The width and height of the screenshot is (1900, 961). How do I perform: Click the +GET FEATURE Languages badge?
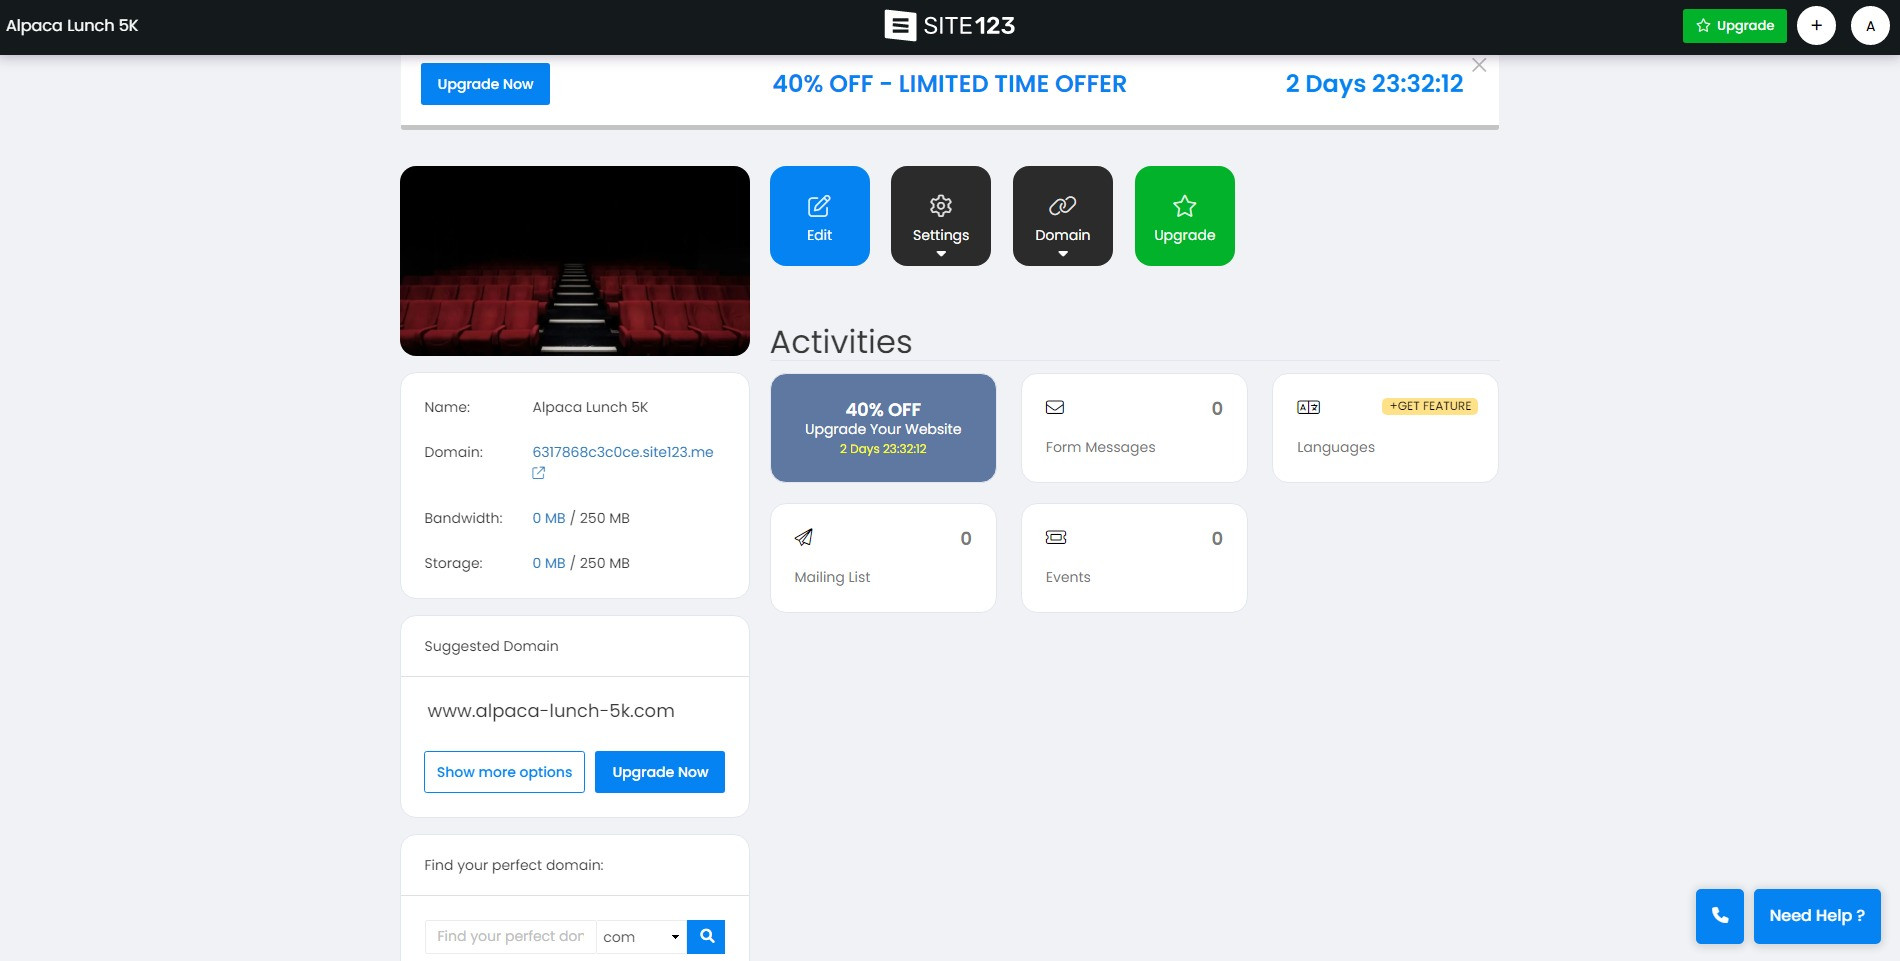click(x=1430, y=406)
